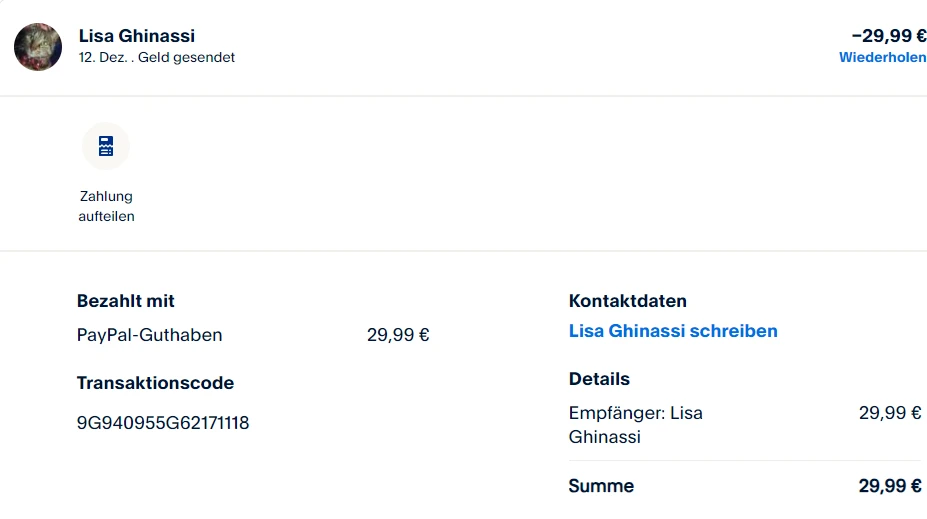Click the Details heading
927x519 pixels.
(599, 379)
